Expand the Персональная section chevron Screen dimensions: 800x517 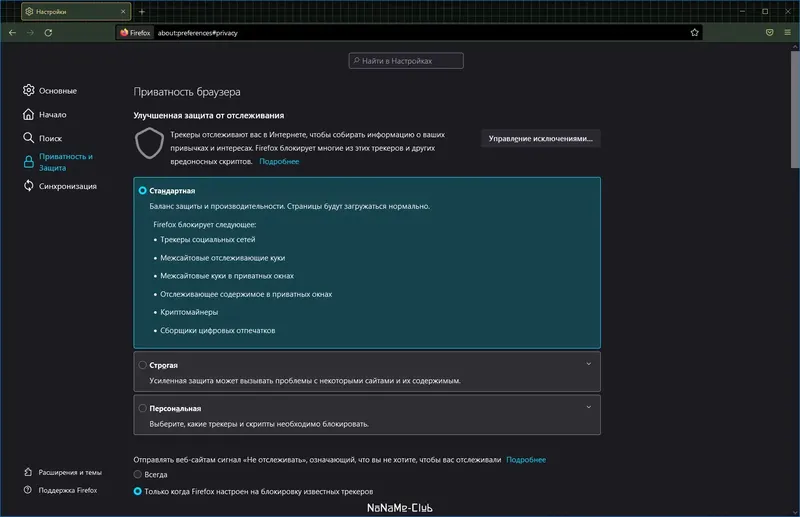588,407
